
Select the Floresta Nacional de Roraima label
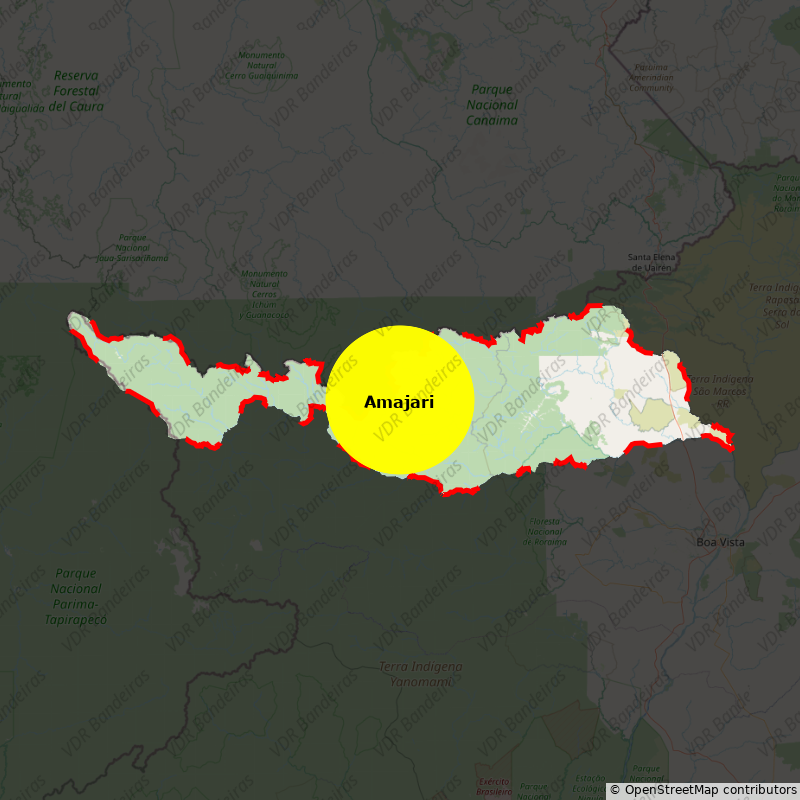[x=544, y=532]
